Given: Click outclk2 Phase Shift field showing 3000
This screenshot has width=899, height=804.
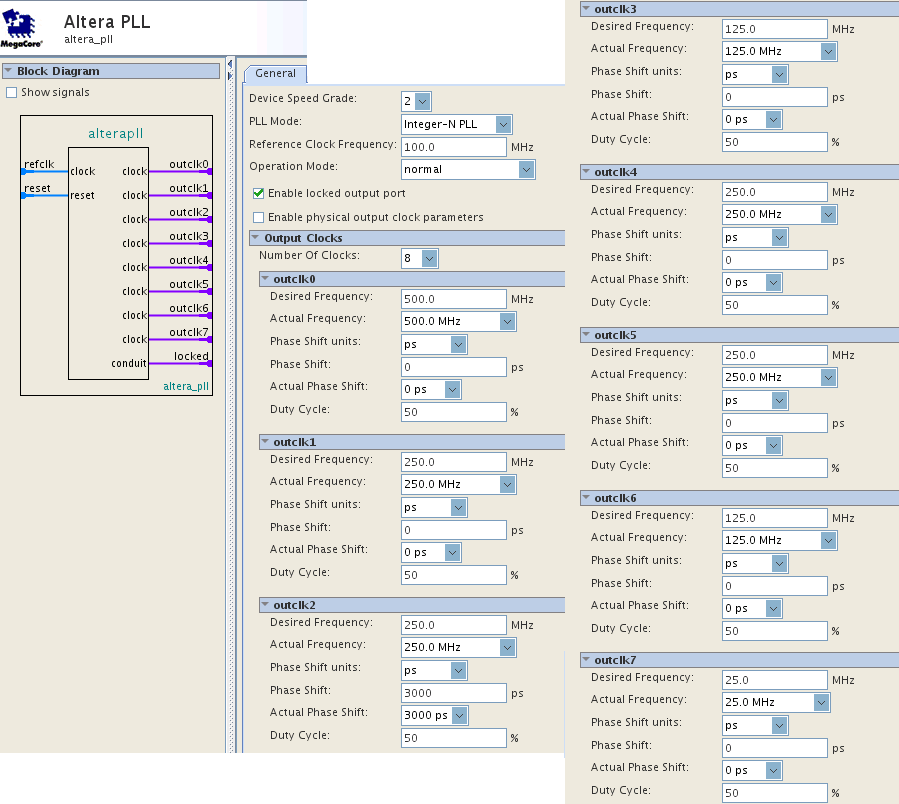Looking at the screenshot, I should [454, 693].
